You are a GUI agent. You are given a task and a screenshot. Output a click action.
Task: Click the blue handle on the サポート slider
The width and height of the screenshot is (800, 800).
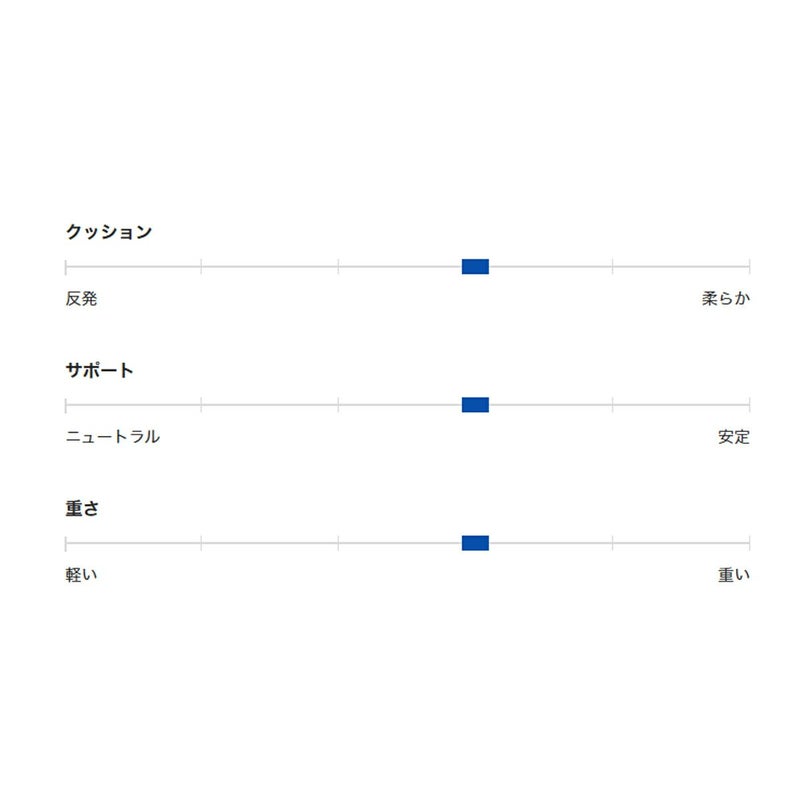475,405
